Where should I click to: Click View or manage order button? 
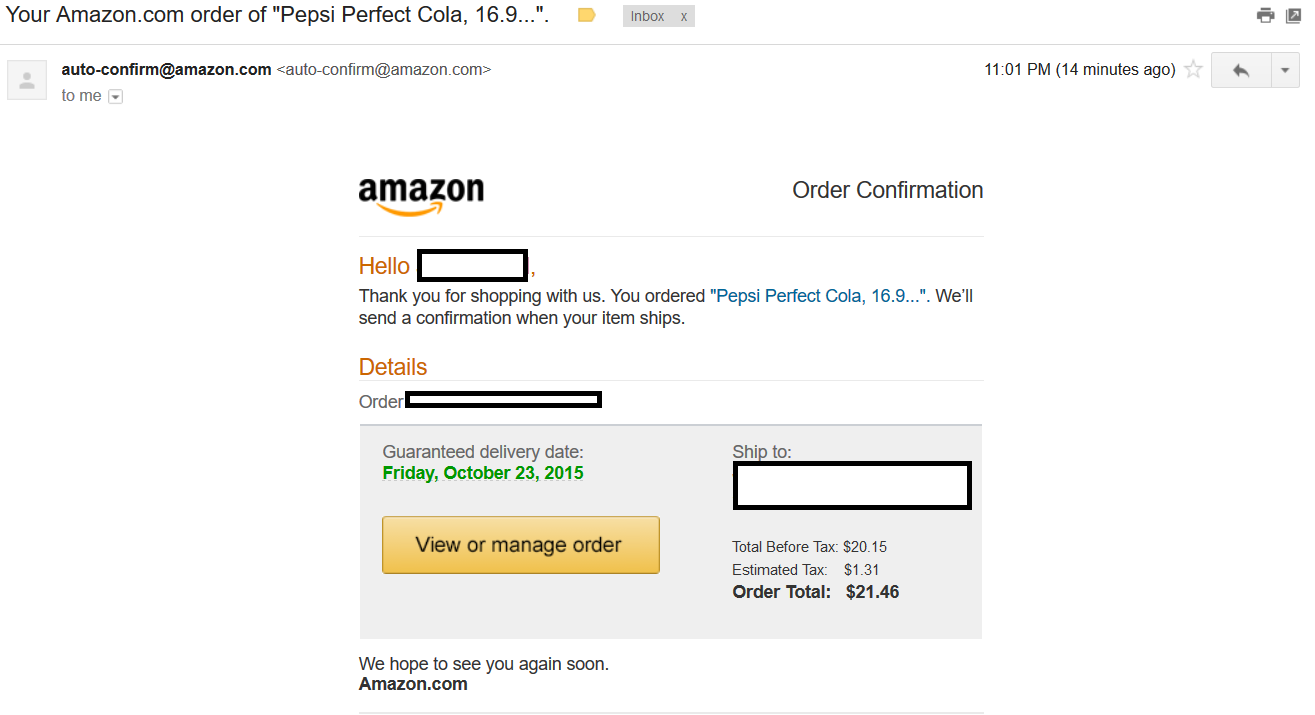click(521, 545)
